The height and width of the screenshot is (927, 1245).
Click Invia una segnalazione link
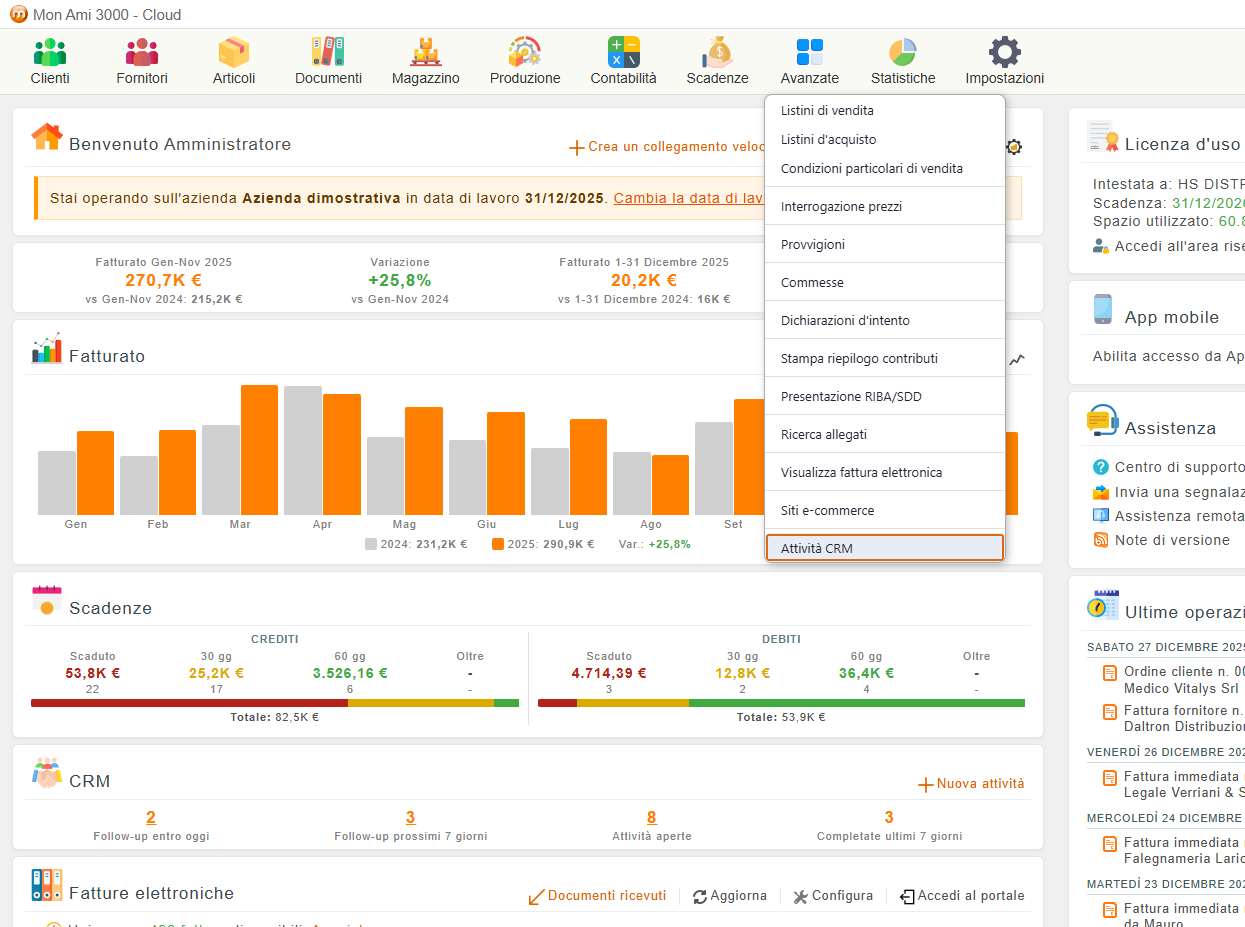(x=1168, y=492)
